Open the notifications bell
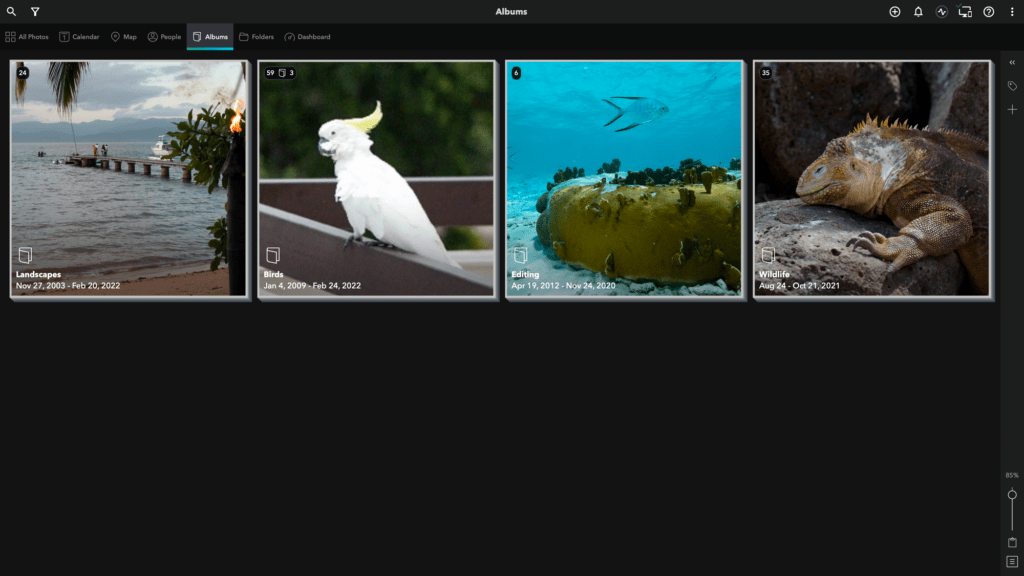 tap(918, 12)
